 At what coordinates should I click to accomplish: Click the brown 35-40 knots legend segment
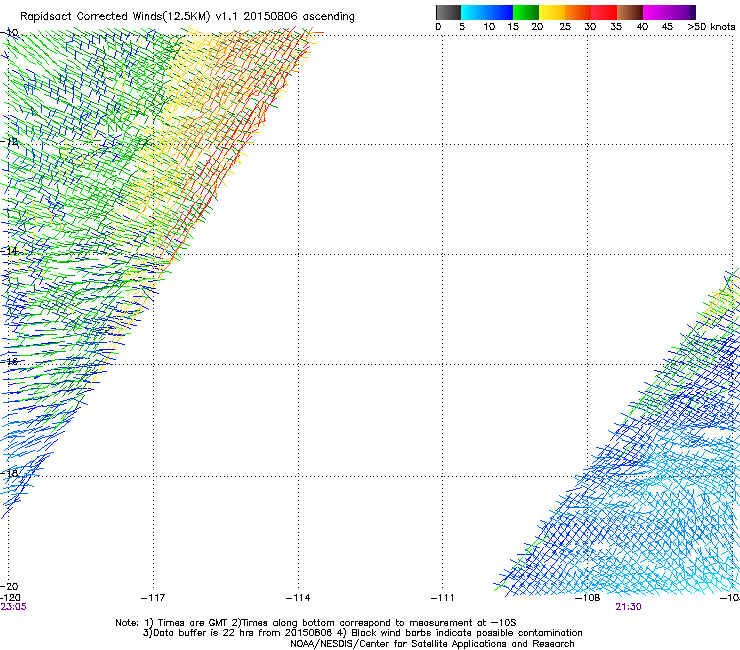[x=630, y=12]
